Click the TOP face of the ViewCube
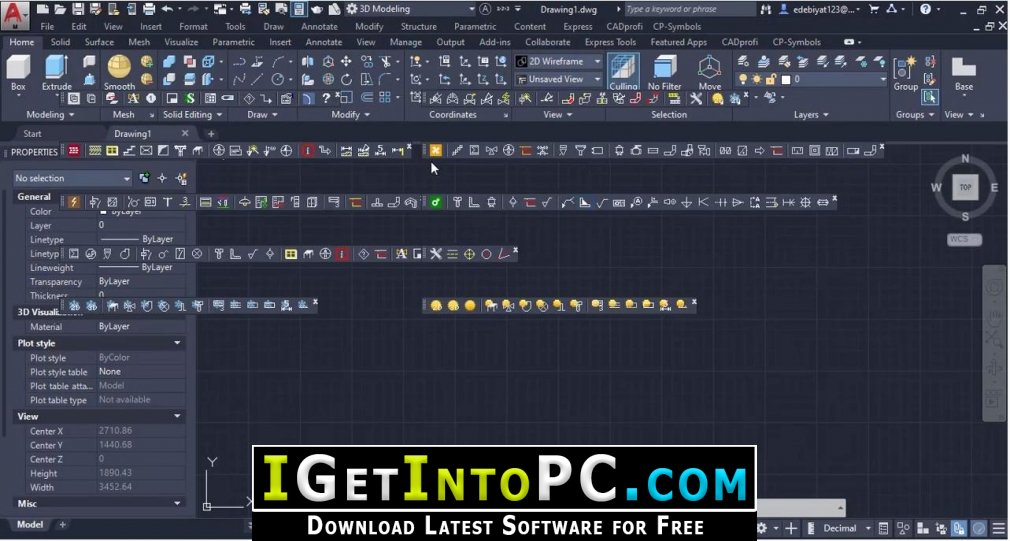1010x541 pixels. click(965, 187)
